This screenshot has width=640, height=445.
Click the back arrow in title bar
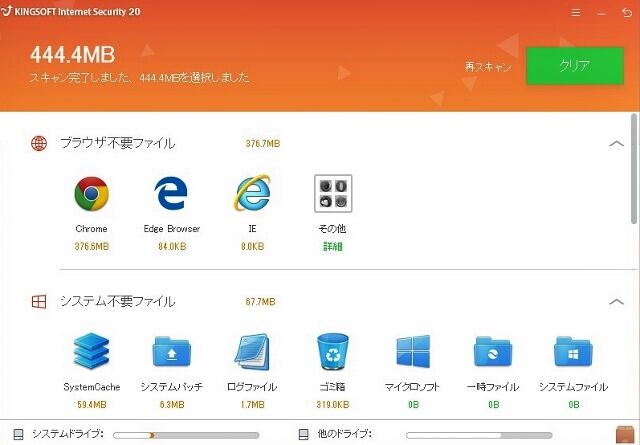tap(627, 13)
